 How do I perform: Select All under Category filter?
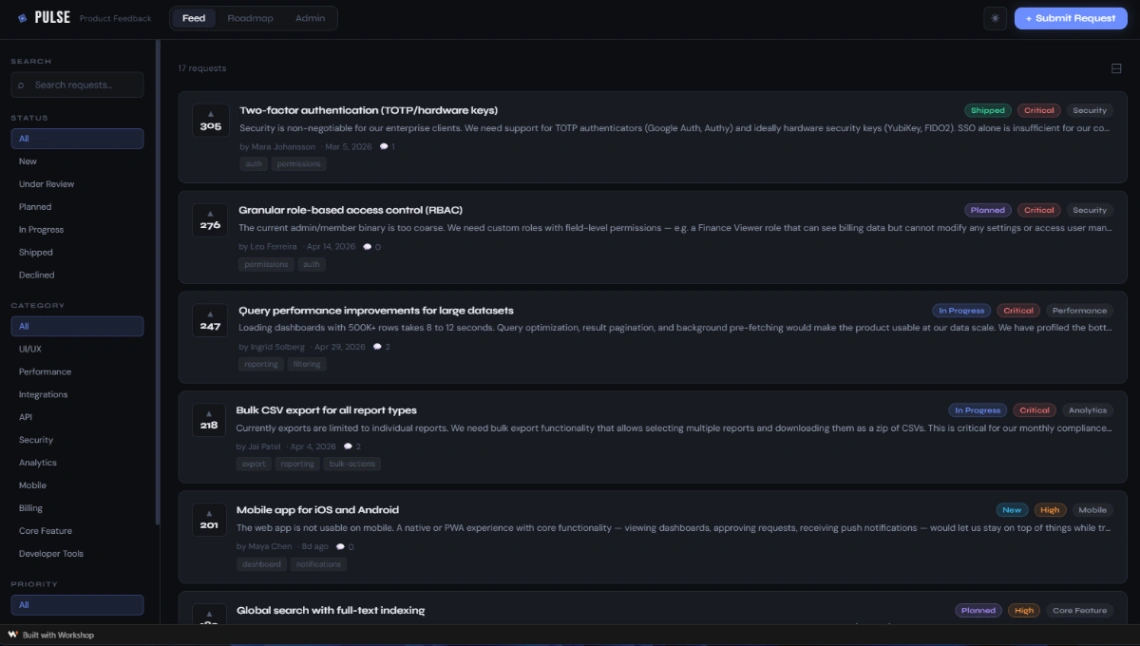(77, 326)
